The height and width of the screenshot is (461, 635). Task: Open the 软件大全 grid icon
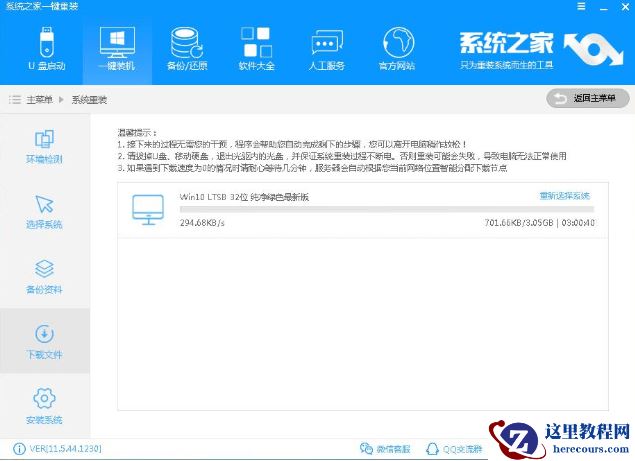pyautogui.click(x=256, y=42)
